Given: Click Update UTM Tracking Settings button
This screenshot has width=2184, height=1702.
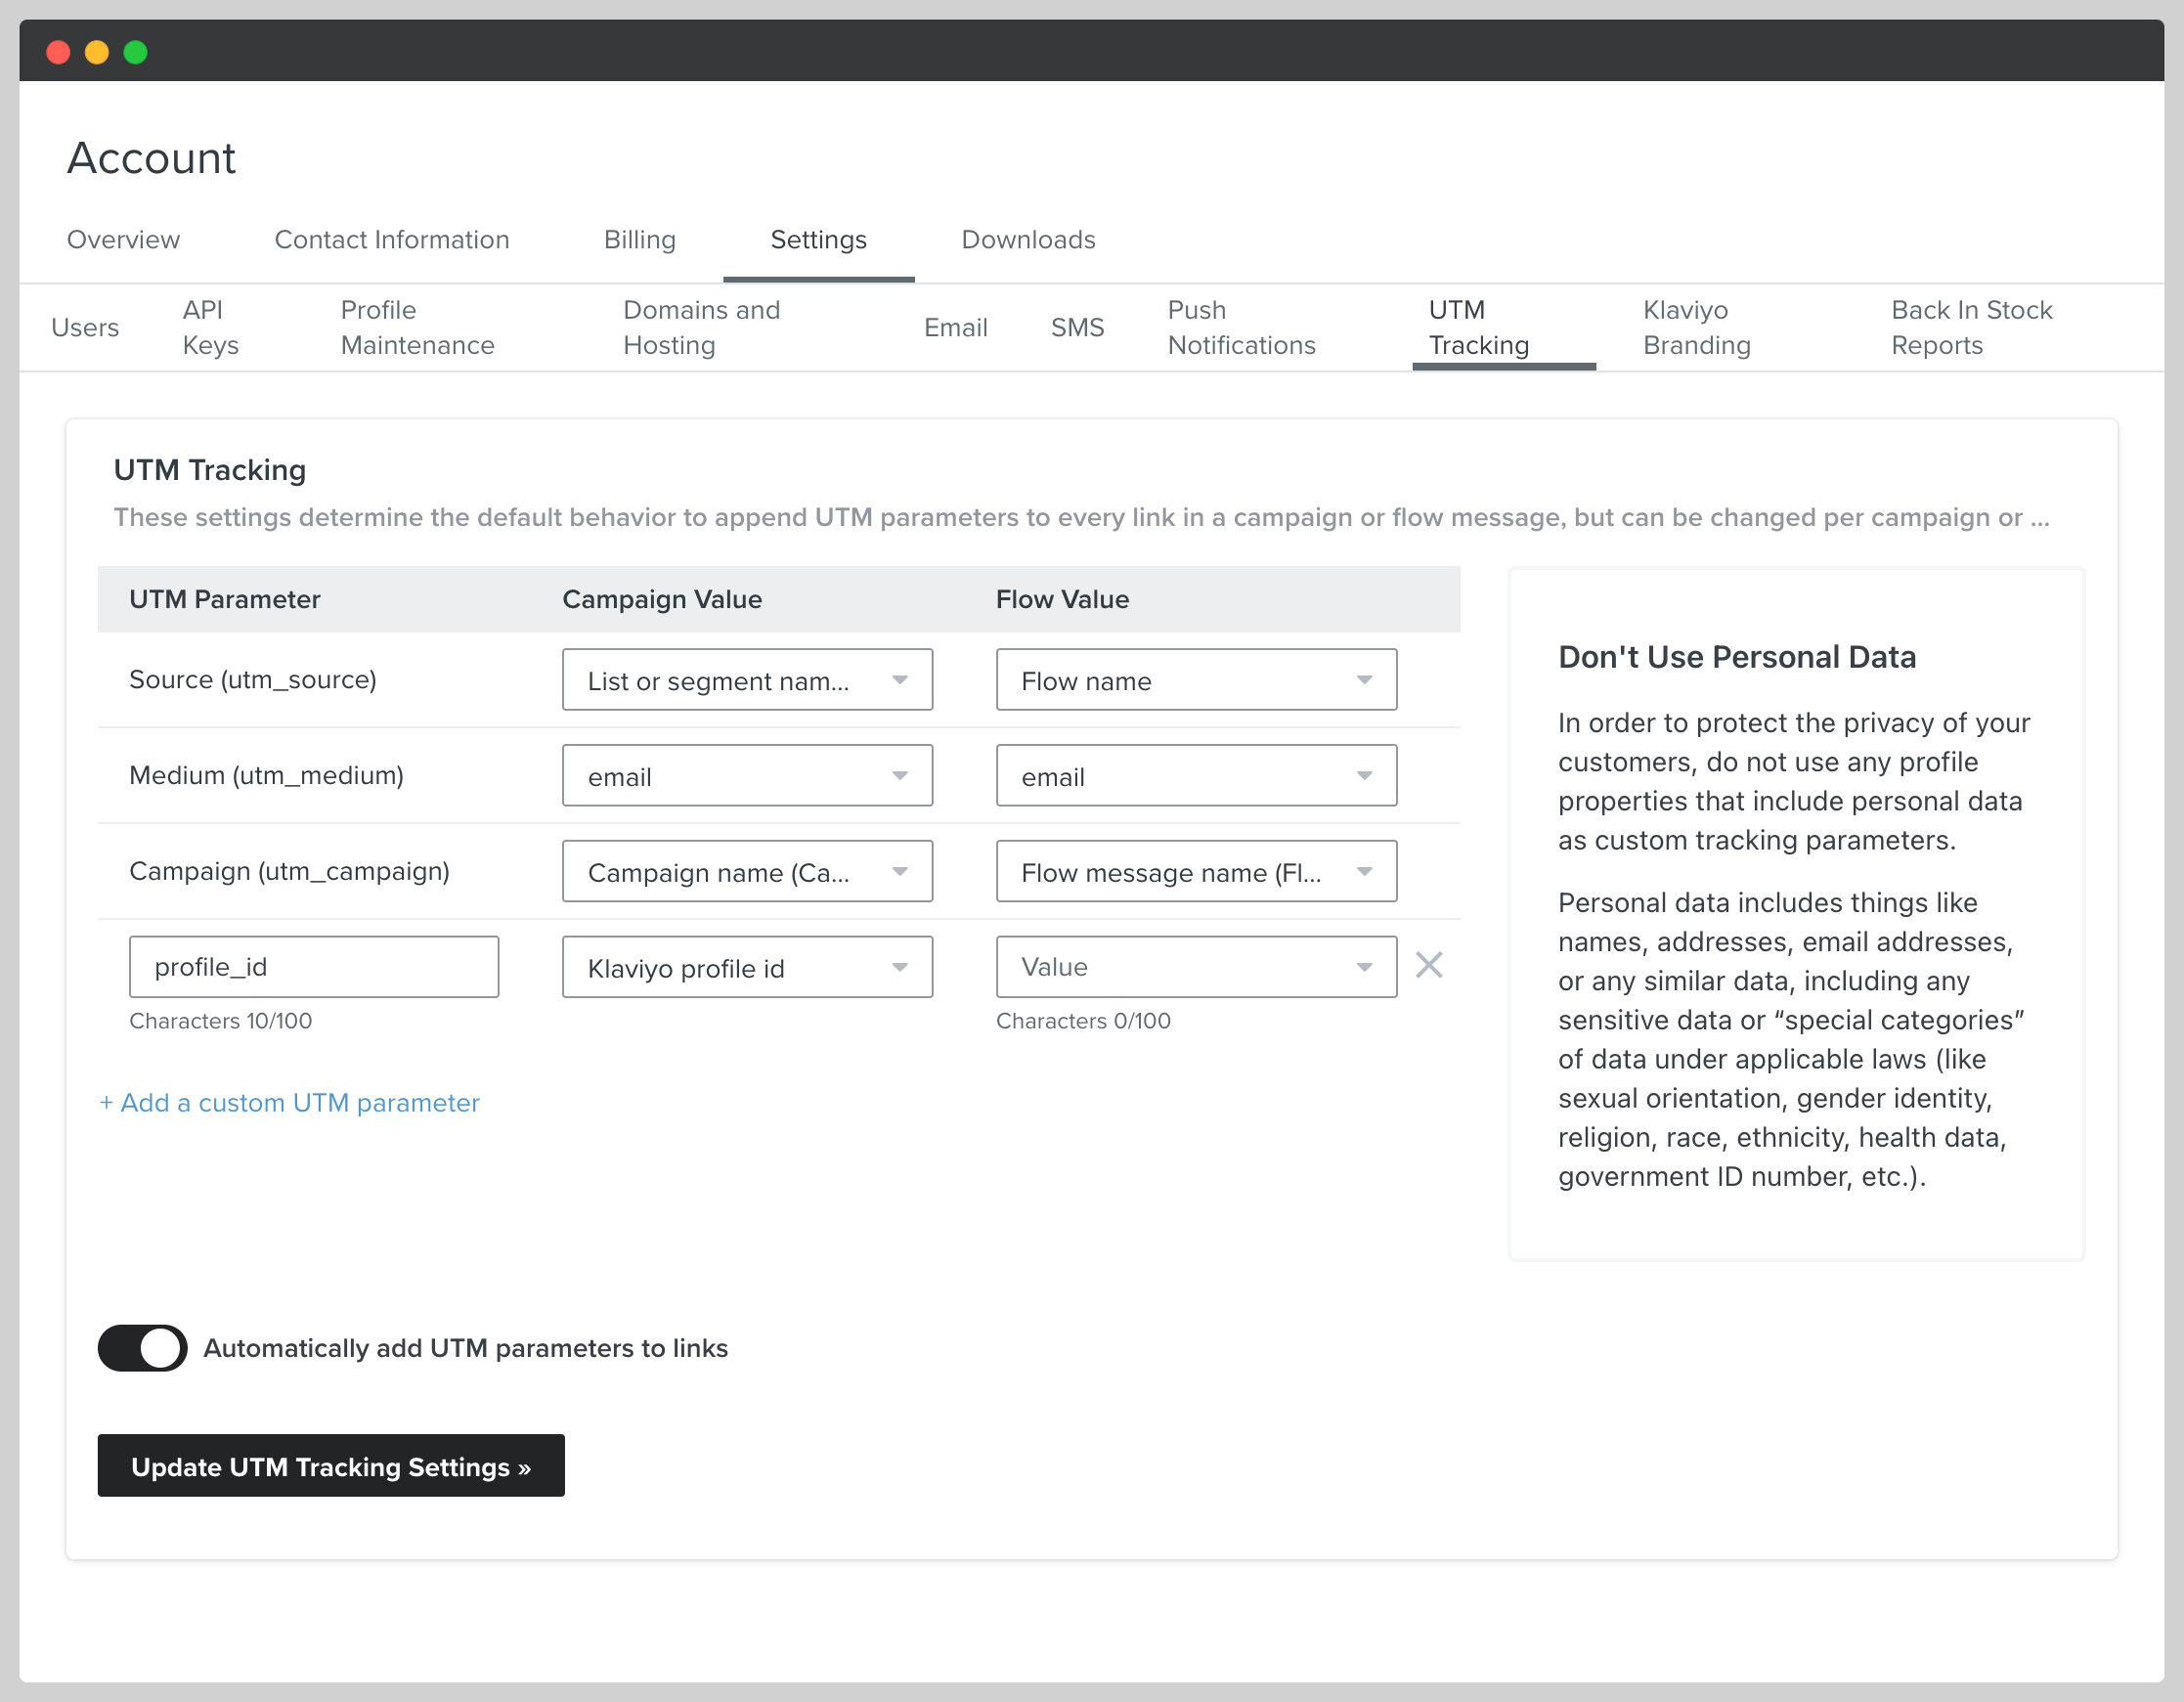Looking at the screenshot, I should 330,1466.
